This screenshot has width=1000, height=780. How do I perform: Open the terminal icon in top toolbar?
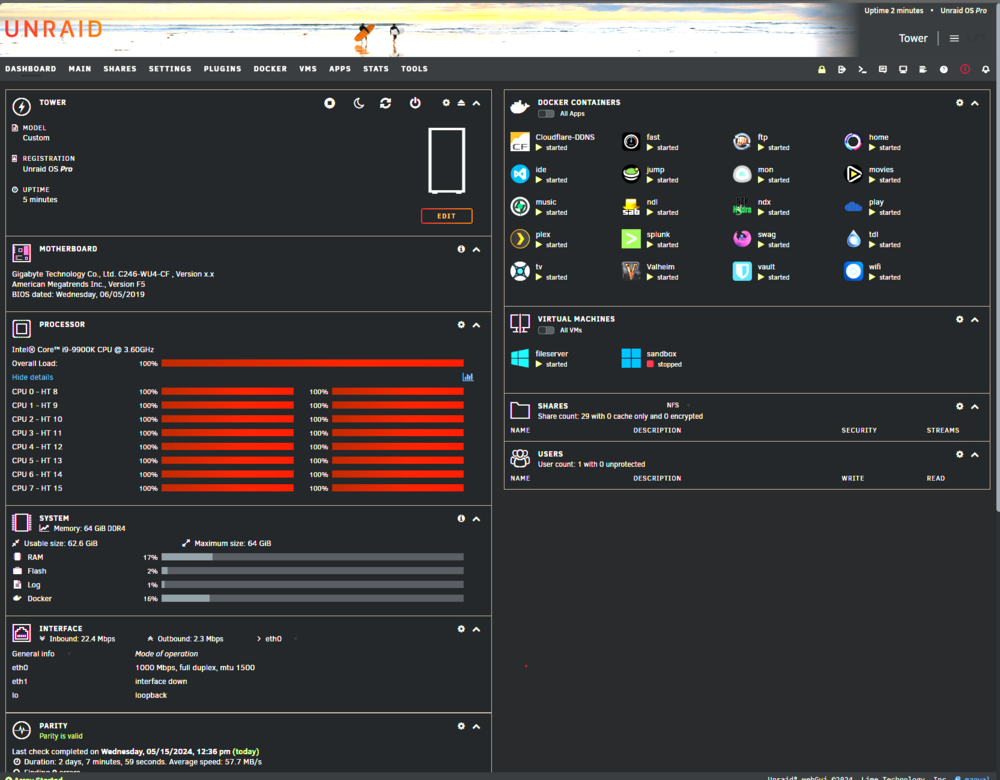pos(862,70)
